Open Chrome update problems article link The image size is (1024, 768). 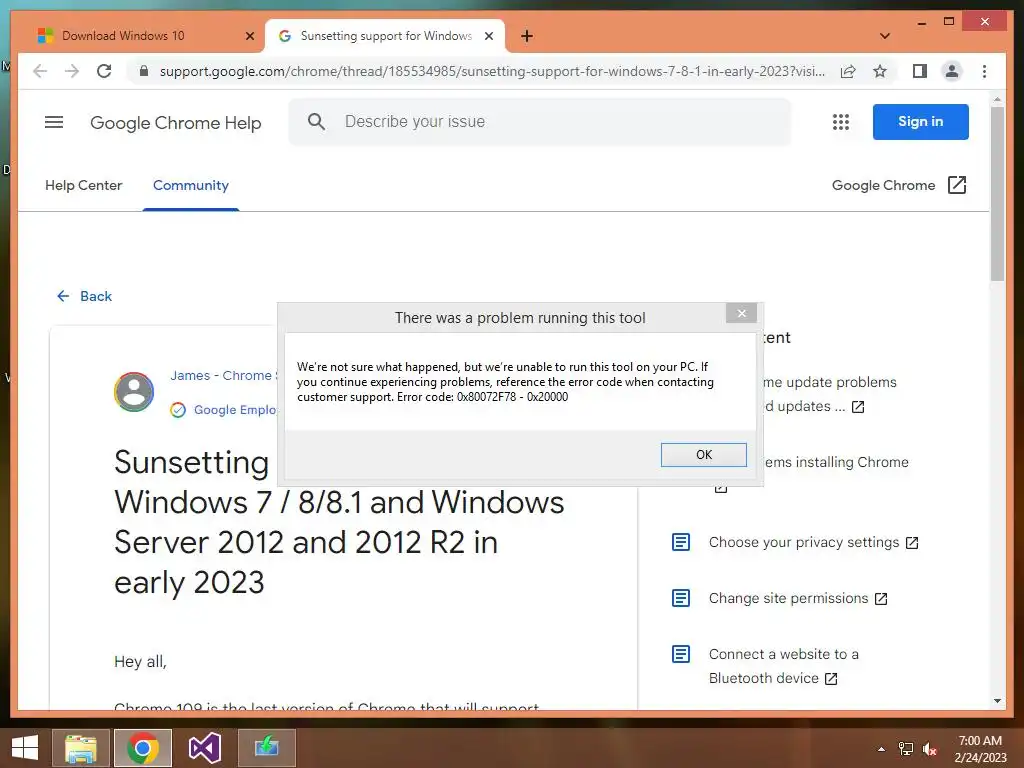coord(829,394)
